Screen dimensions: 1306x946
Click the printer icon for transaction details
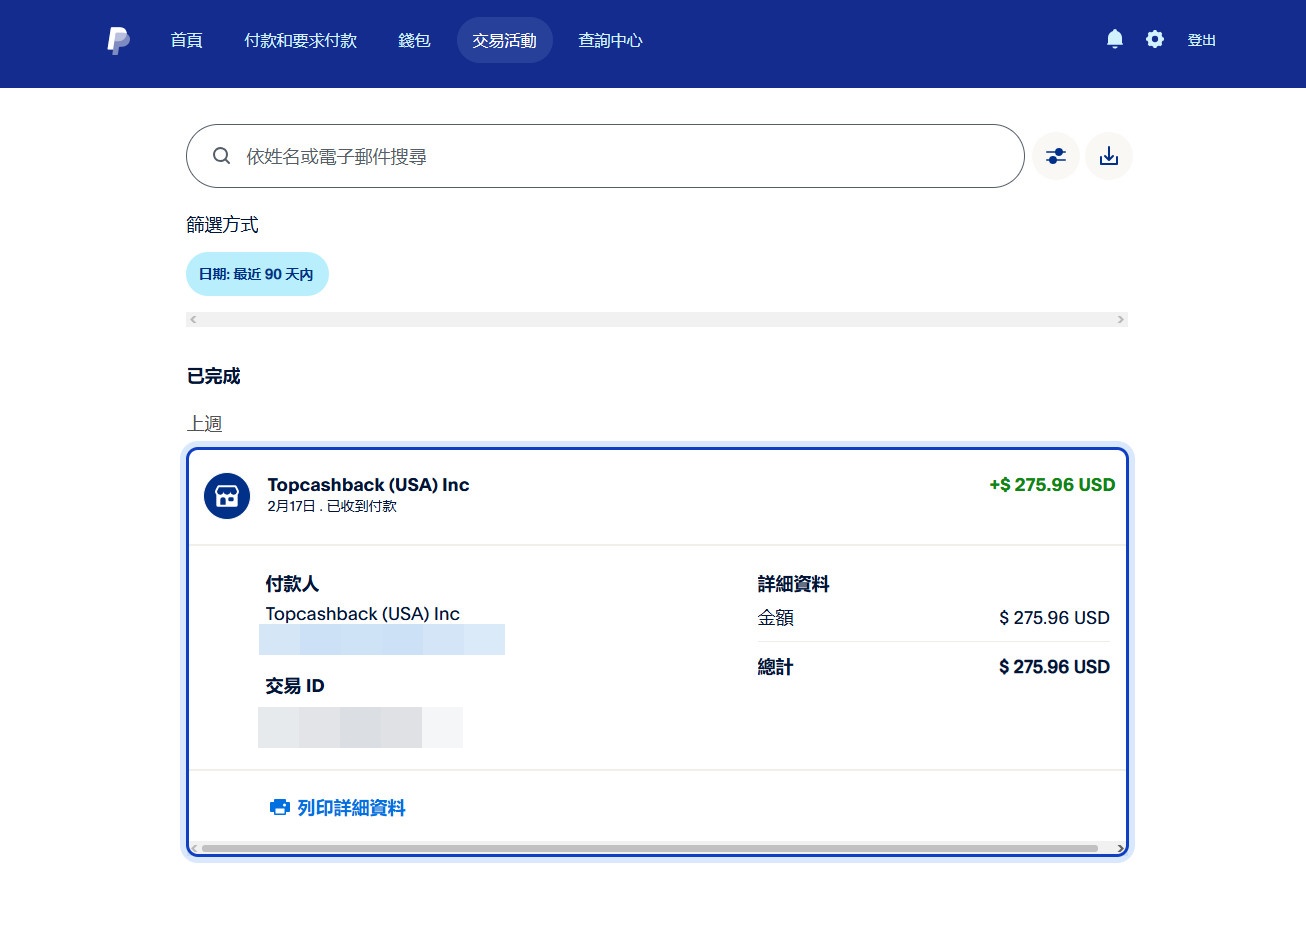coord(279,807)
